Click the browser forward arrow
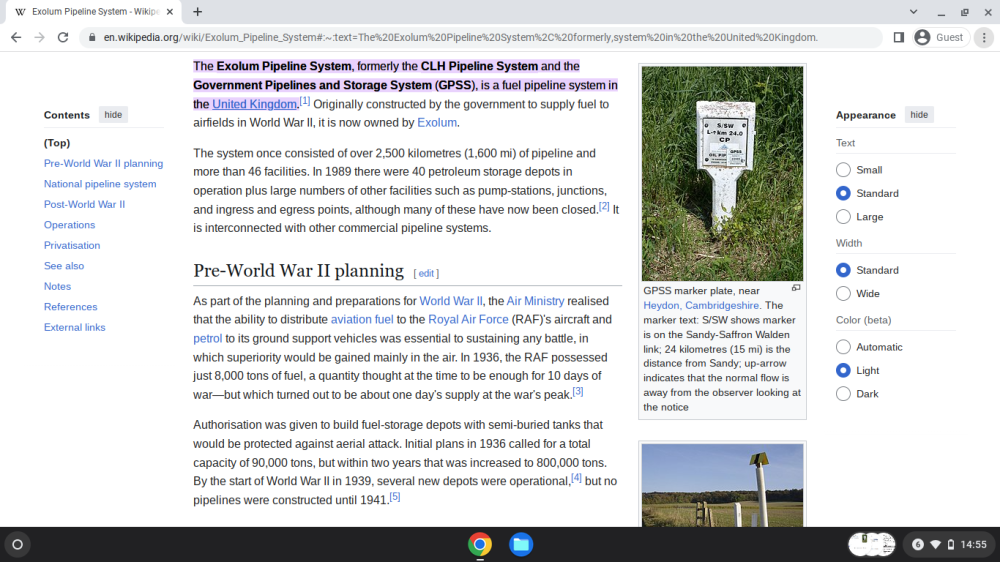This screenshot has height=562, width=1000. tap(40, 38)
